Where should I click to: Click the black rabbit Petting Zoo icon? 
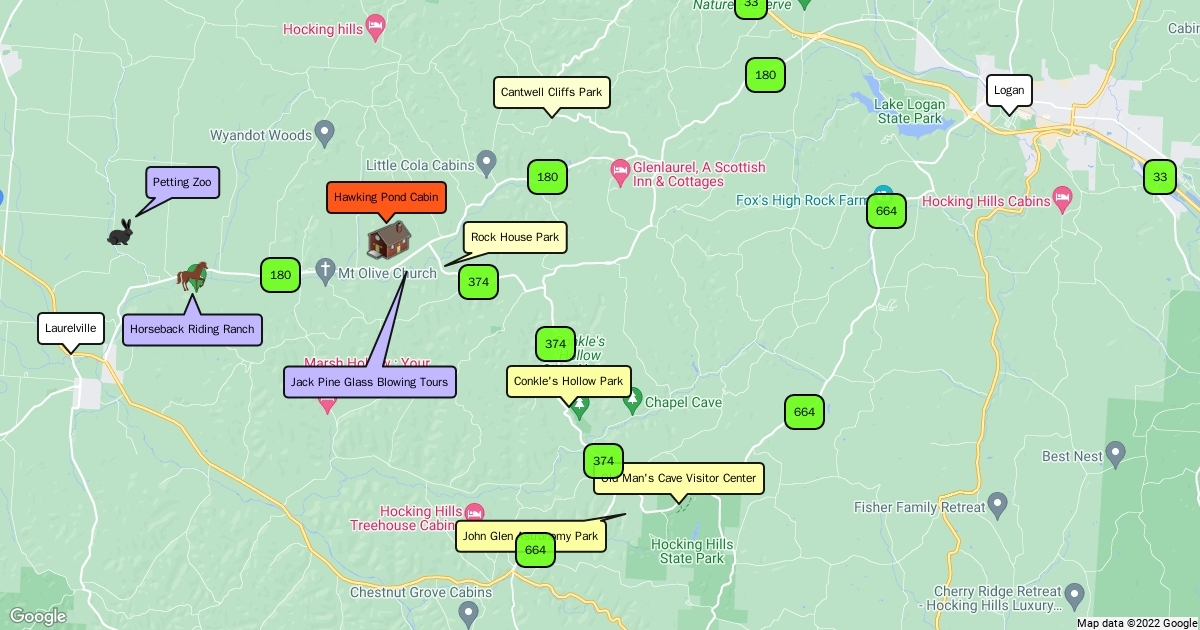[120, 232]
